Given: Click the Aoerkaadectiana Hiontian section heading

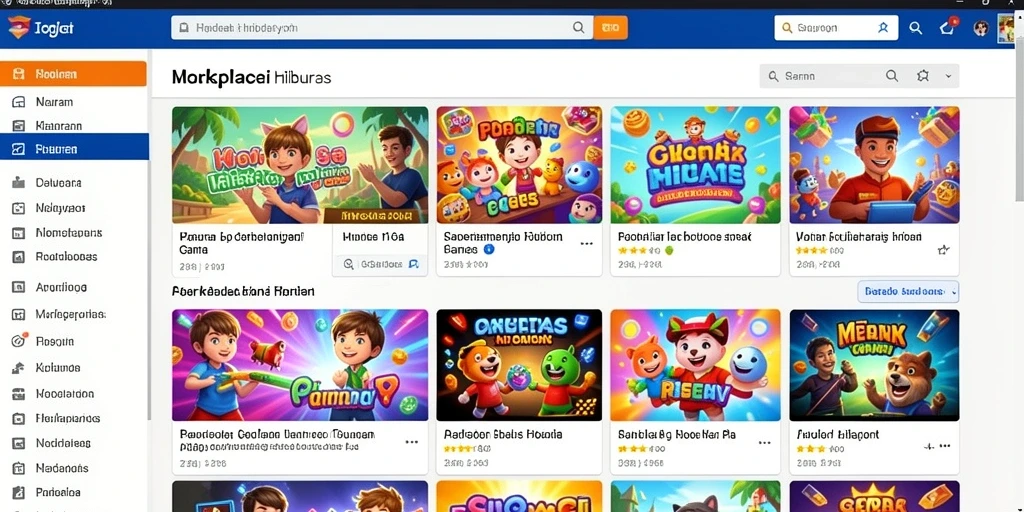Looking at the screenshot, I should click(243, 291).
